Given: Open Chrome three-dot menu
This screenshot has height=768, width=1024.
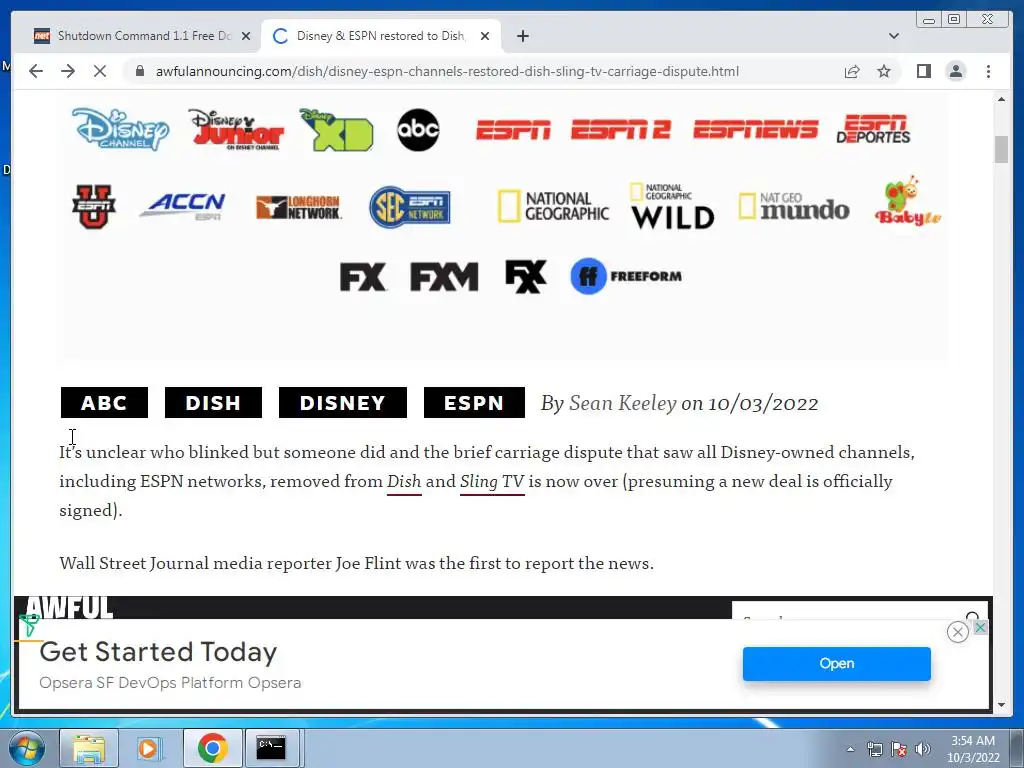Looking at the screenshot, I should (x=988, y=71).
